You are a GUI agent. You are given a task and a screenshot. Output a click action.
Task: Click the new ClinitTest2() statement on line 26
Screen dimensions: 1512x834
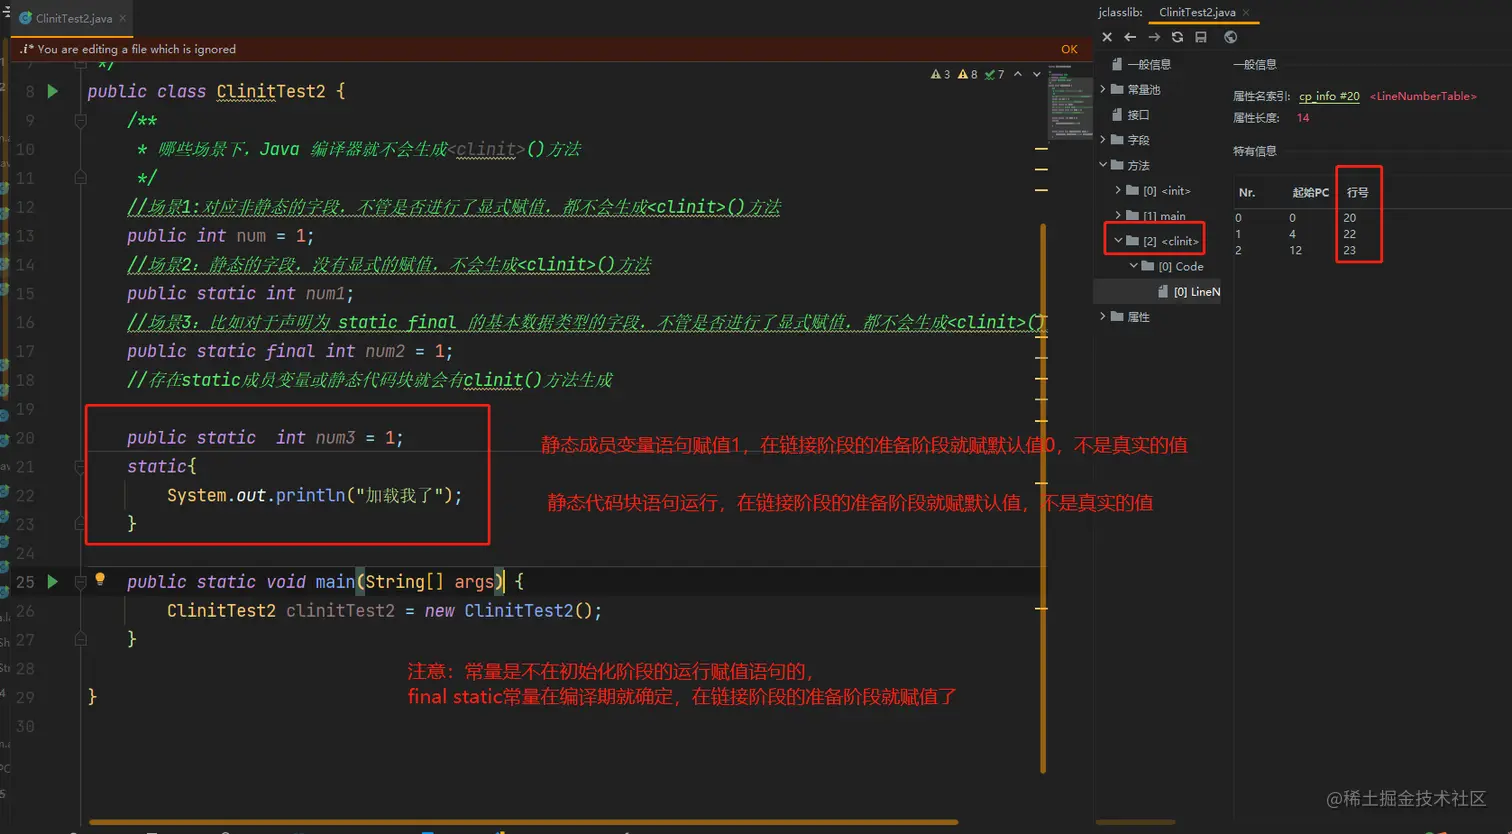point(384,610)
